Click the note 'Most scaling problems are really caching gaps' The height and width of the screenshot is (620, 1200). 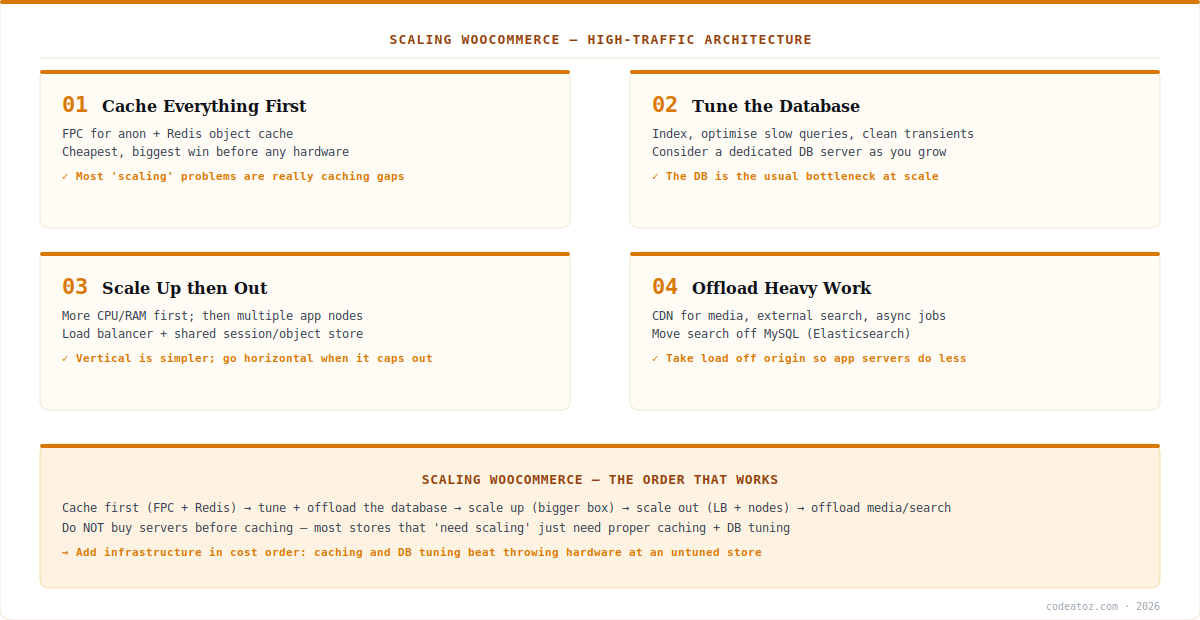click(x=233, y=176)
